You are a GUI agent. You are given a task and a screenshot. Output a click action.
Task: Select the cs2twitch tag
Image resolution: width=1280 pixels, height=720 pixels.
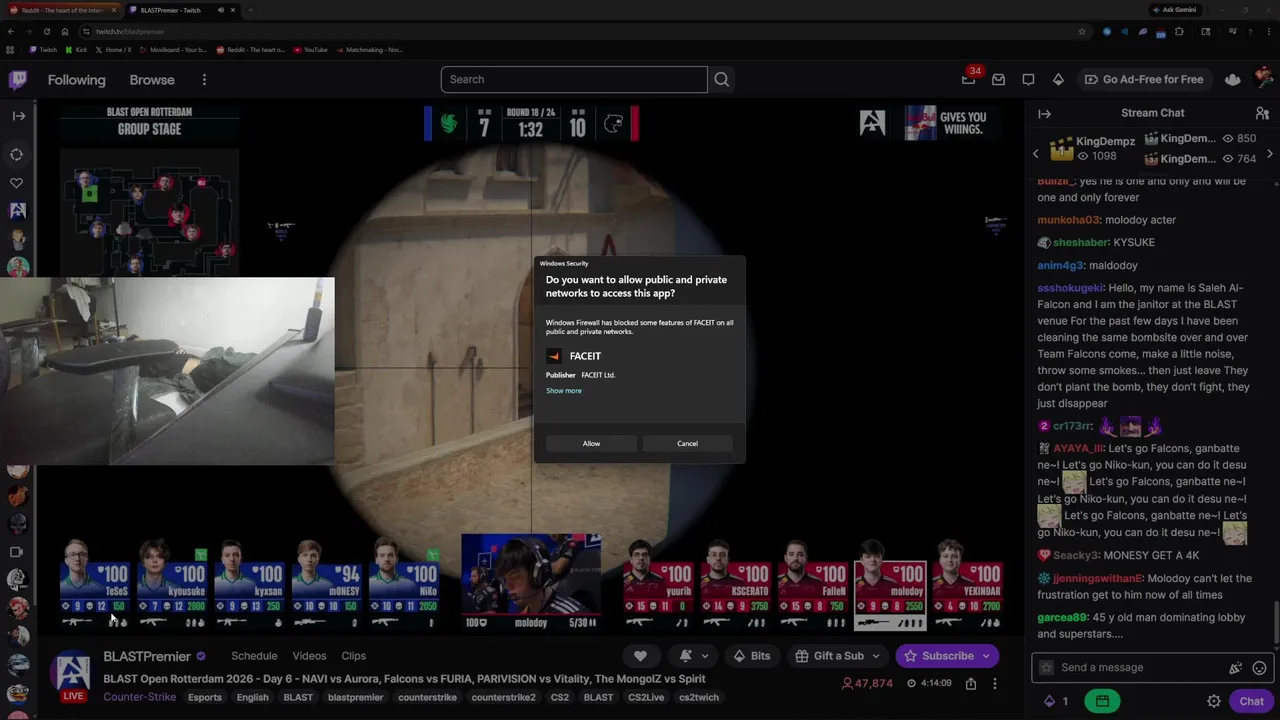pyautogui.click(x=699, y=697)
